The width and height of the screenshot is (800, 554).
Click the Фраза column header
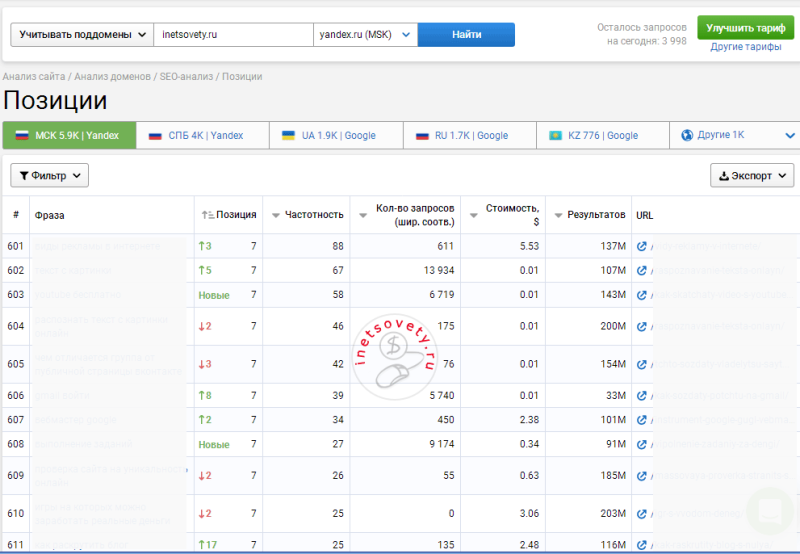pyautogui.click(x=49, y=215)
